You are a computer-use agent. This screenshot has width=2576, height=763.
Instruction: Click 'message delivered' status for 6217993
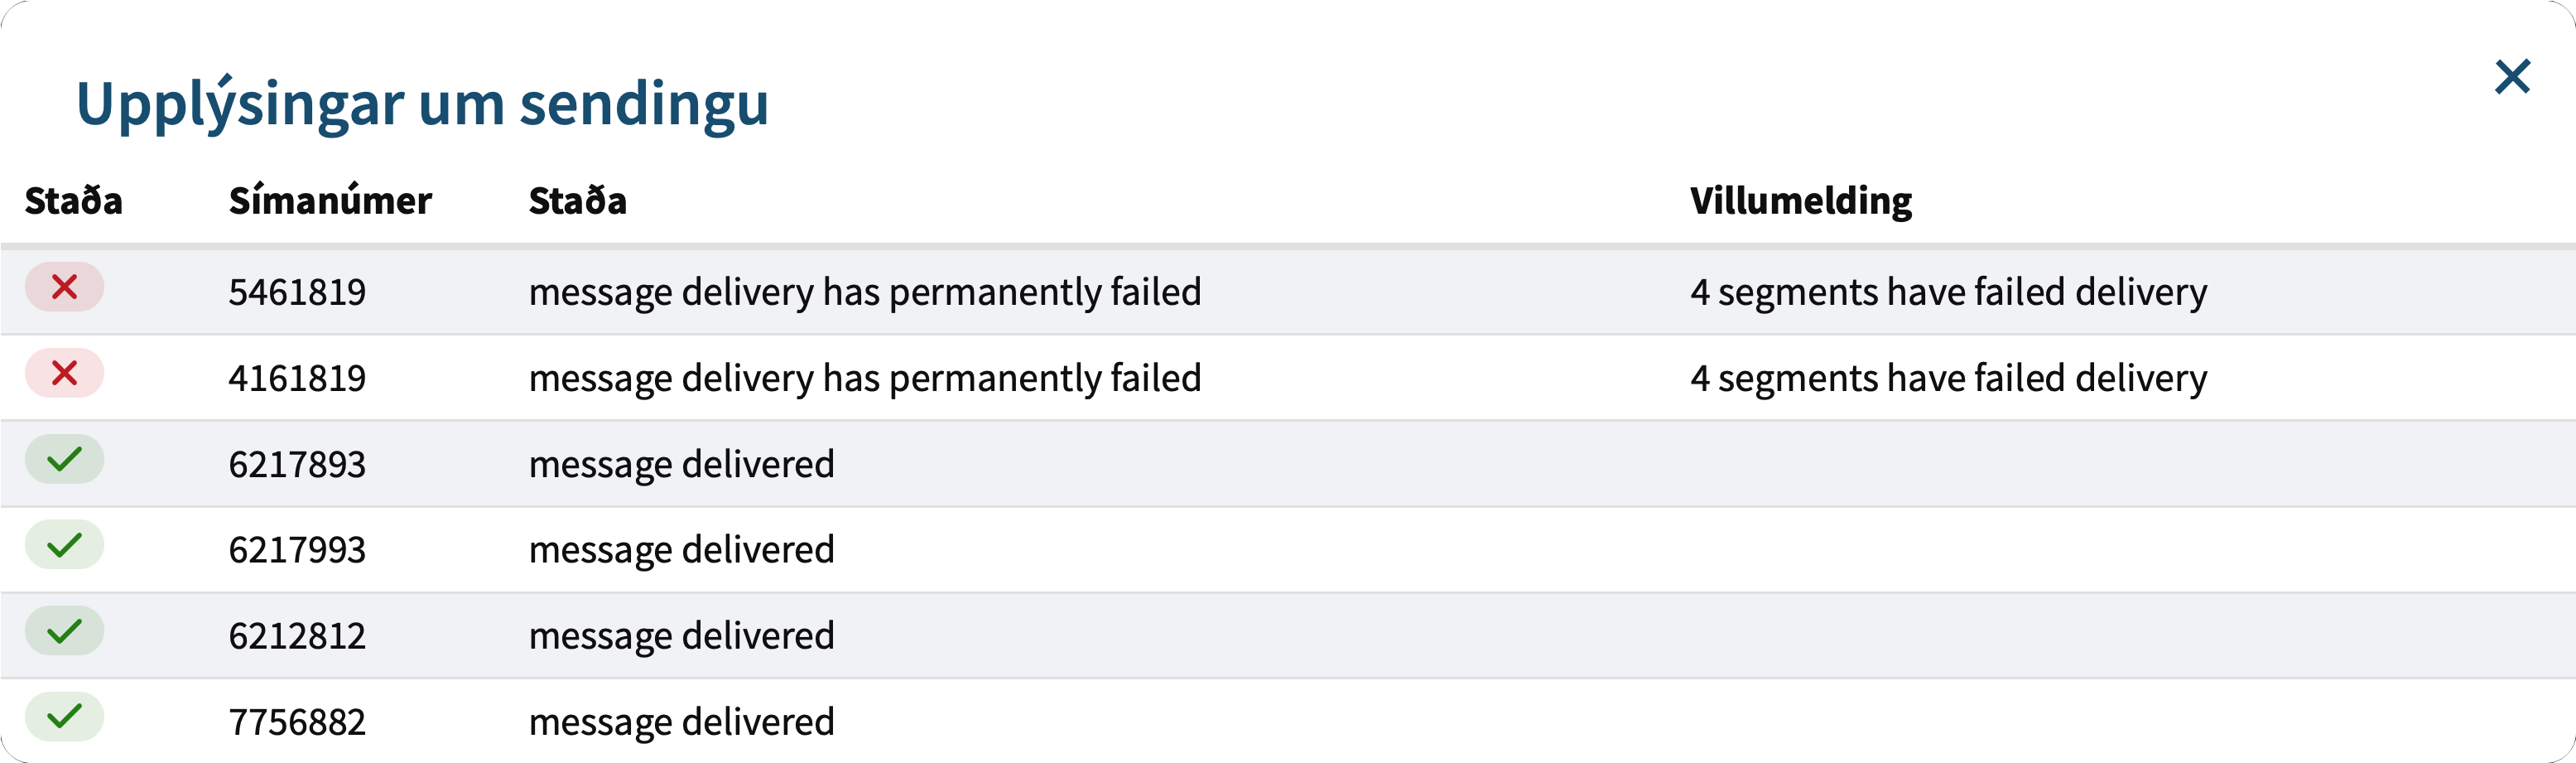[681, 550]
